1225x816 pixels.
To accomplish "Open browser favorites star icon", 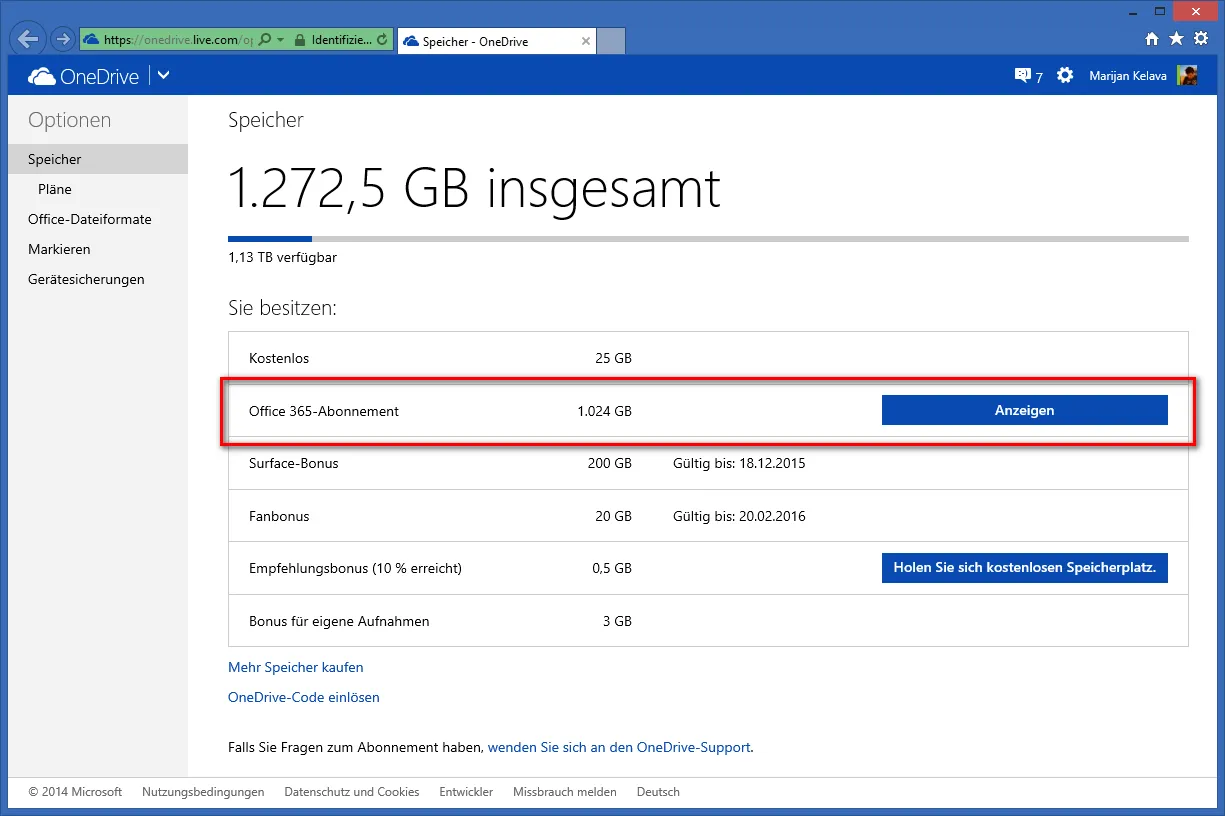I will pos(1176,39).
